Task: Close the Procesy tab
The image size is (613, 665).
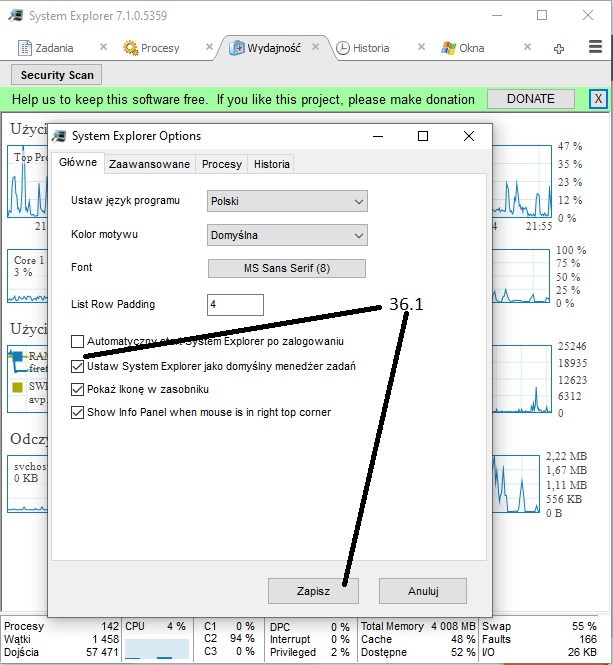Action: click(x=209, y=47)
